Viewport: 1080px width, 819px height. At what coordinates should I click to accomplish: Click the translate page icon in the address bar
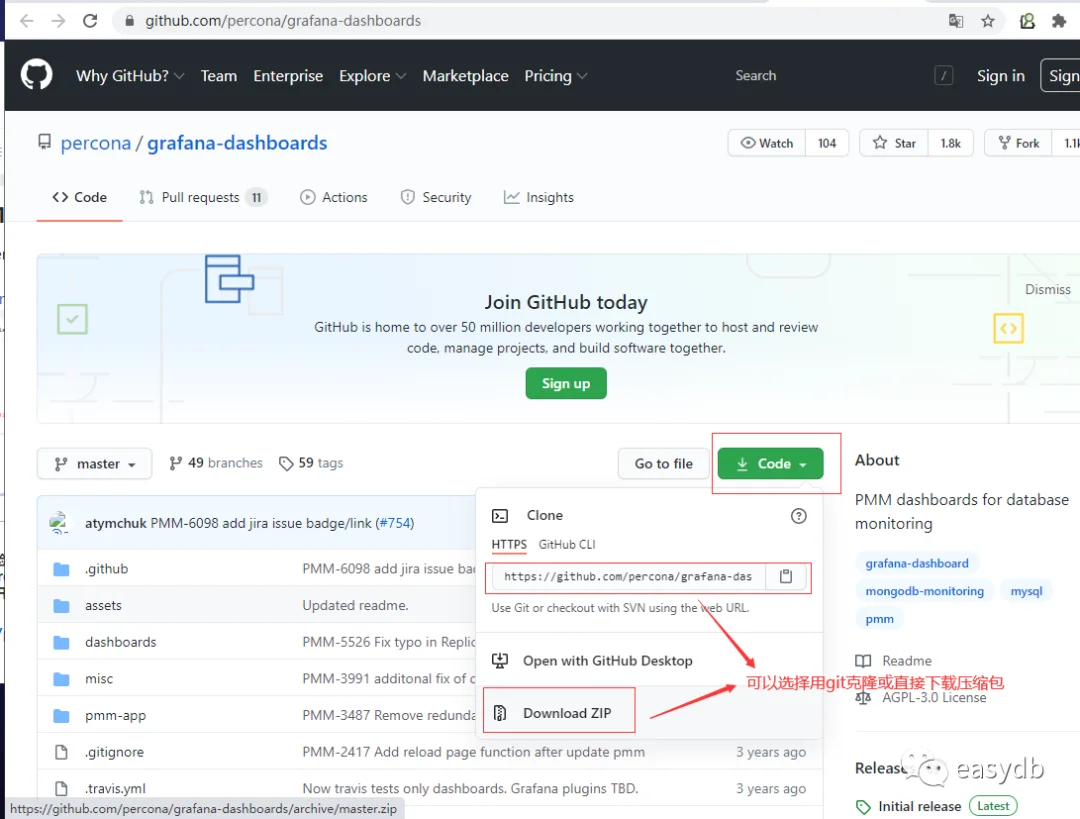click(x=955, y=21)
